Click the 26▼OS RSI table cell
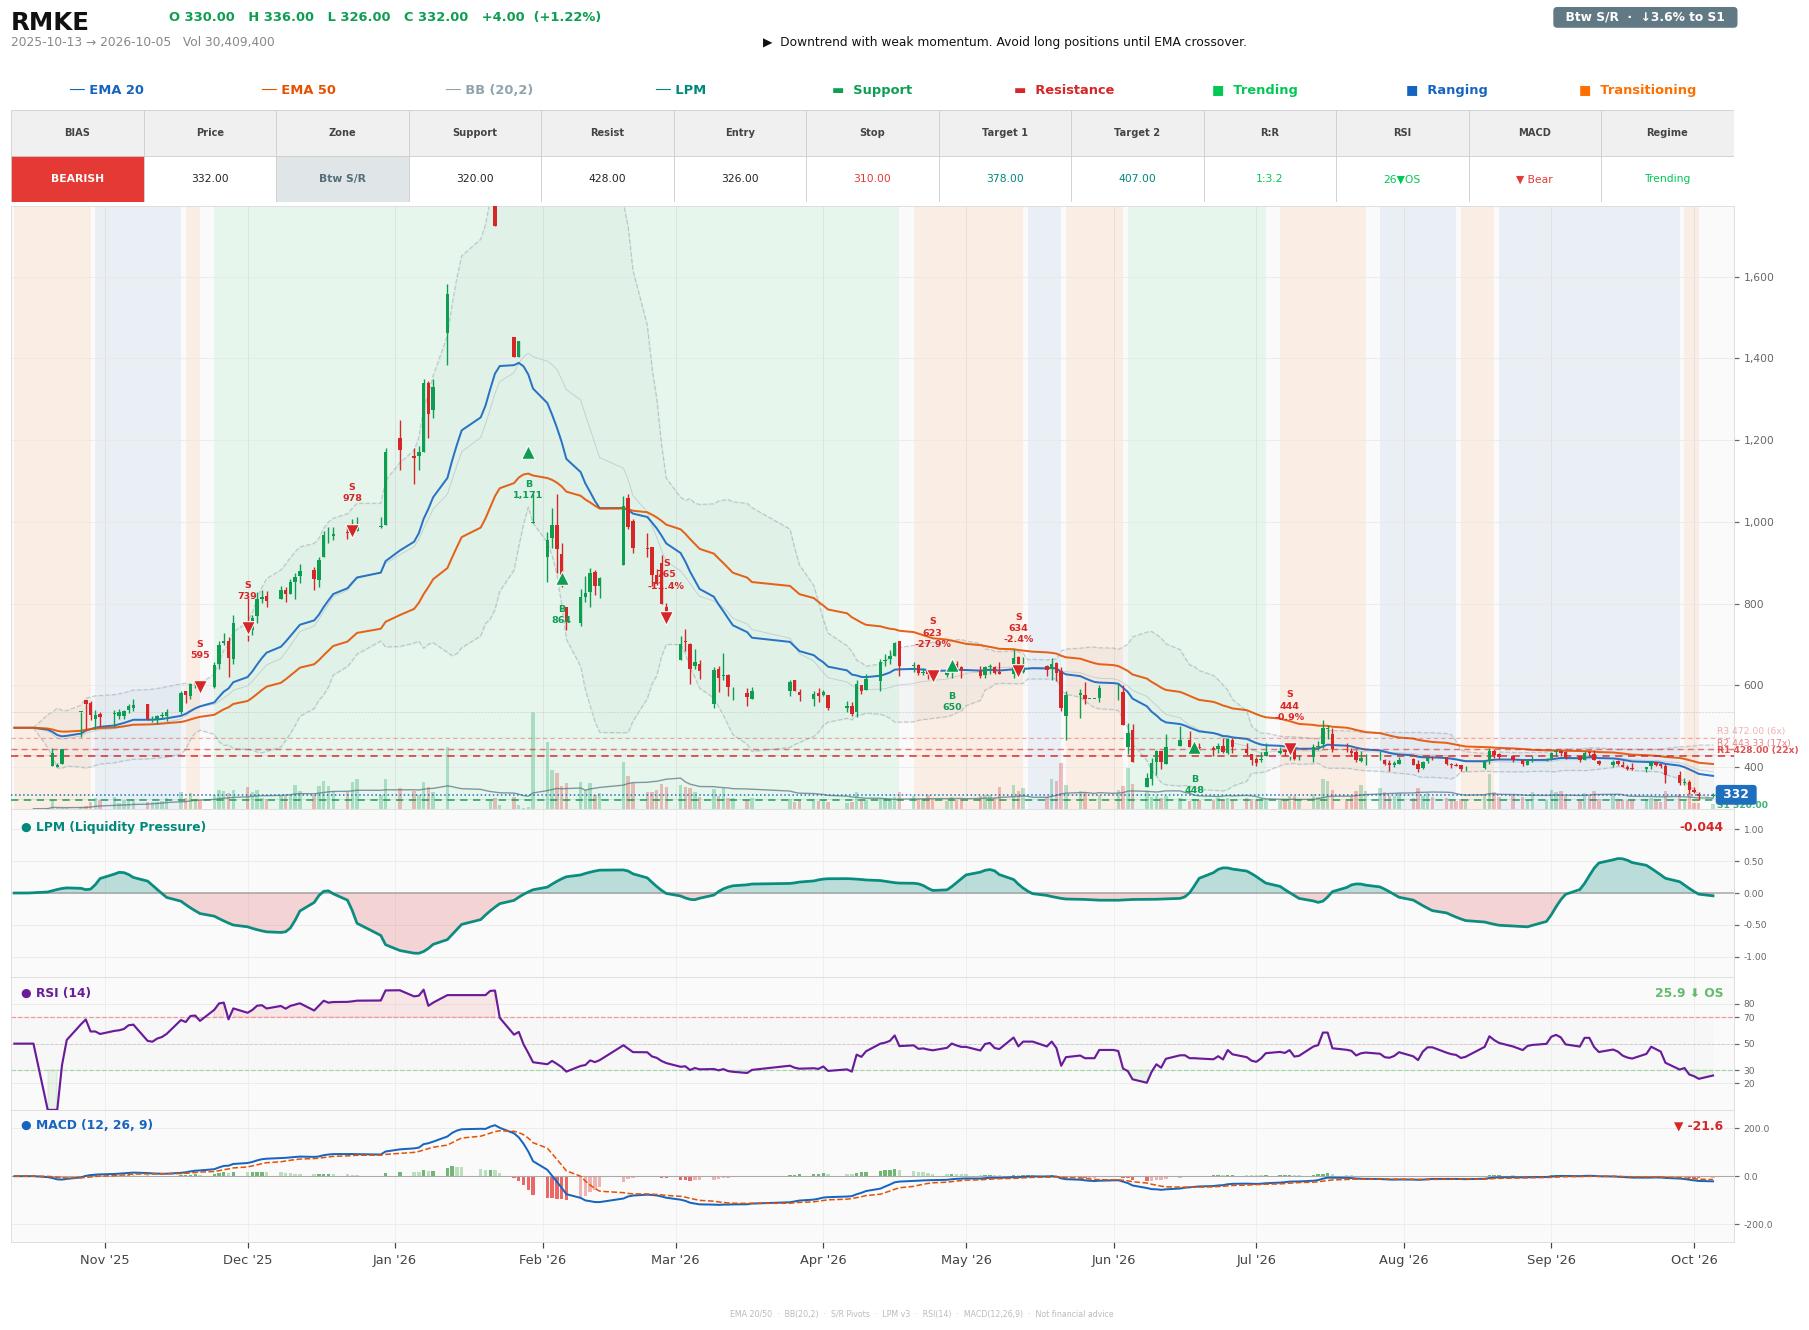The image size is (1809, 1330). click(1402, 179)
